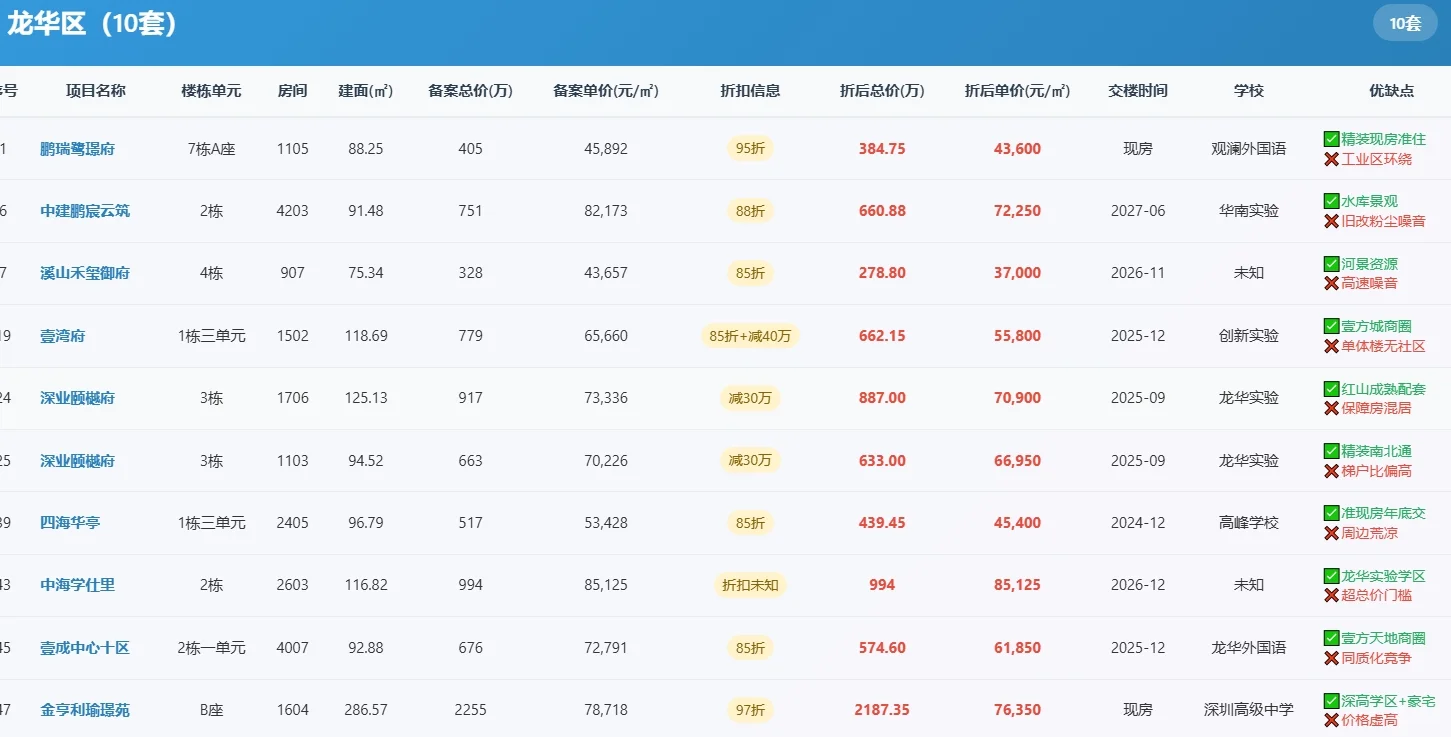
Task: Click the 95折 discount badge
Action: [x=750, y=149]
